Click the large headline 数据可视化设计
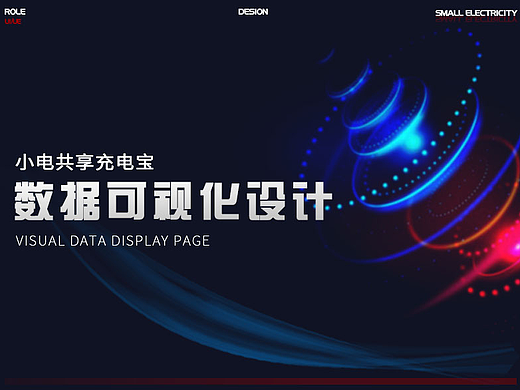Image resolution: width=520 pixels, height=390 pixels. (x=173, y=201)
